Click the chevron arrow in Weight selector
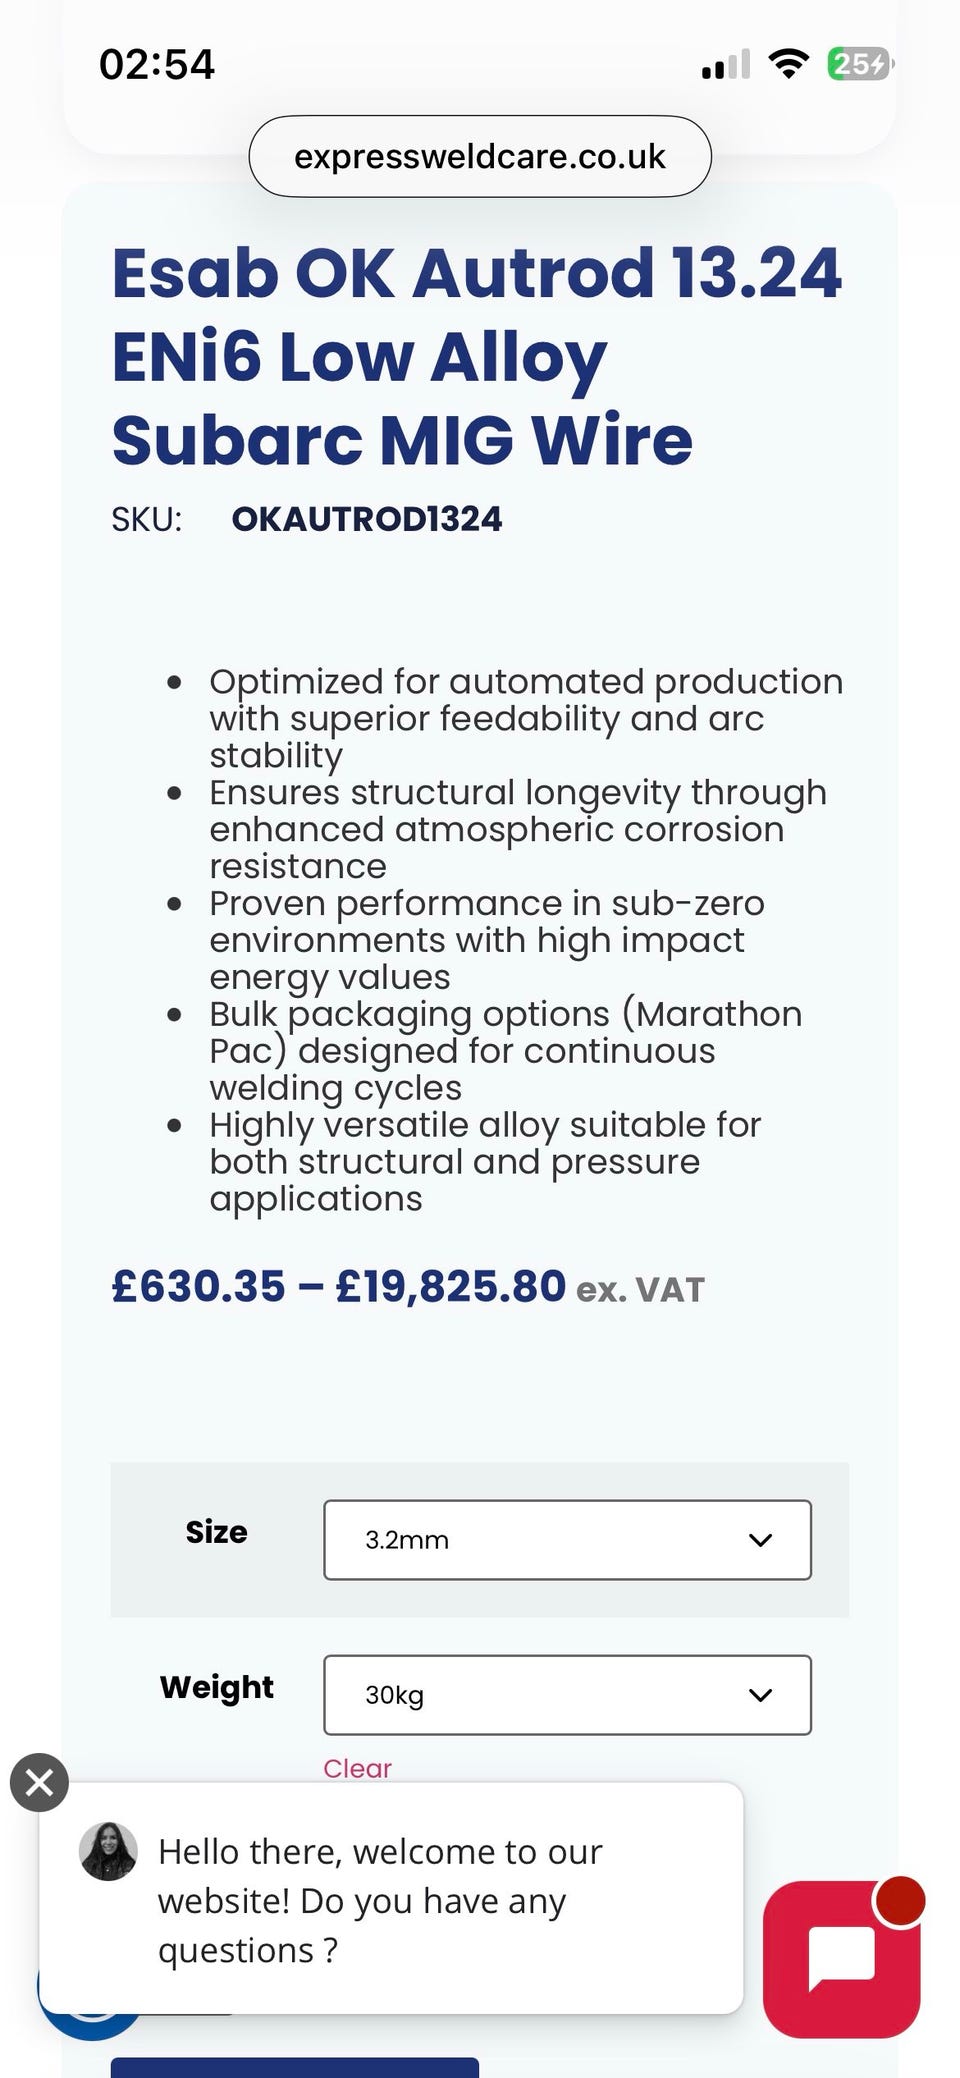The image size is (960, 2078). pos(761,1695)
